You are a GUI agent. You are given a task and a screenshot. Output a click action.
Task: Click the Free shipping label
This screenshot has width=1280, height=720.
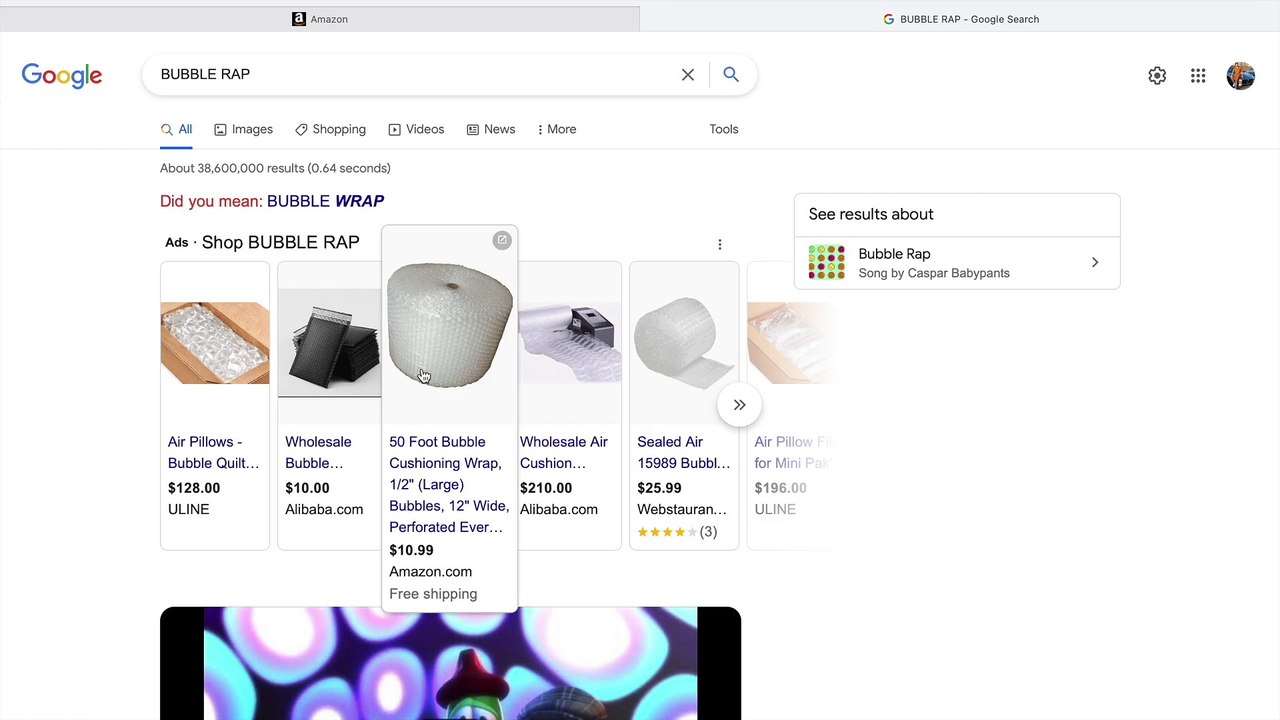click(433, 594)
